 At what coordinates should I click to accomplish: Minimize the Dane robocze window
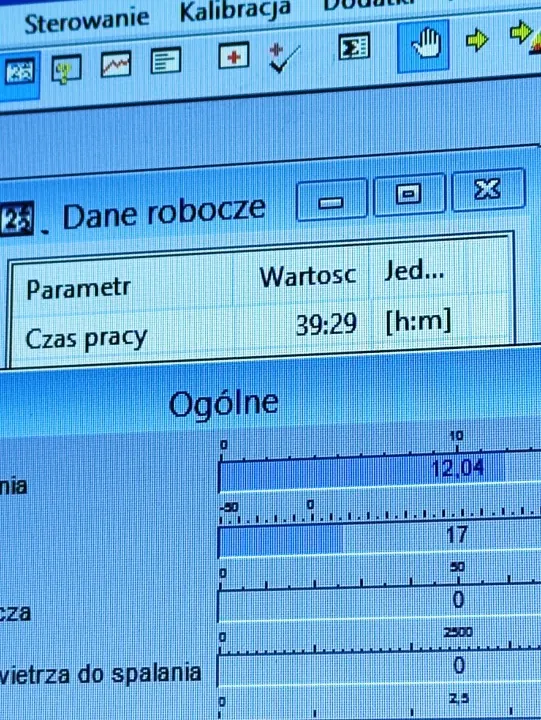[x=332, y=200]
